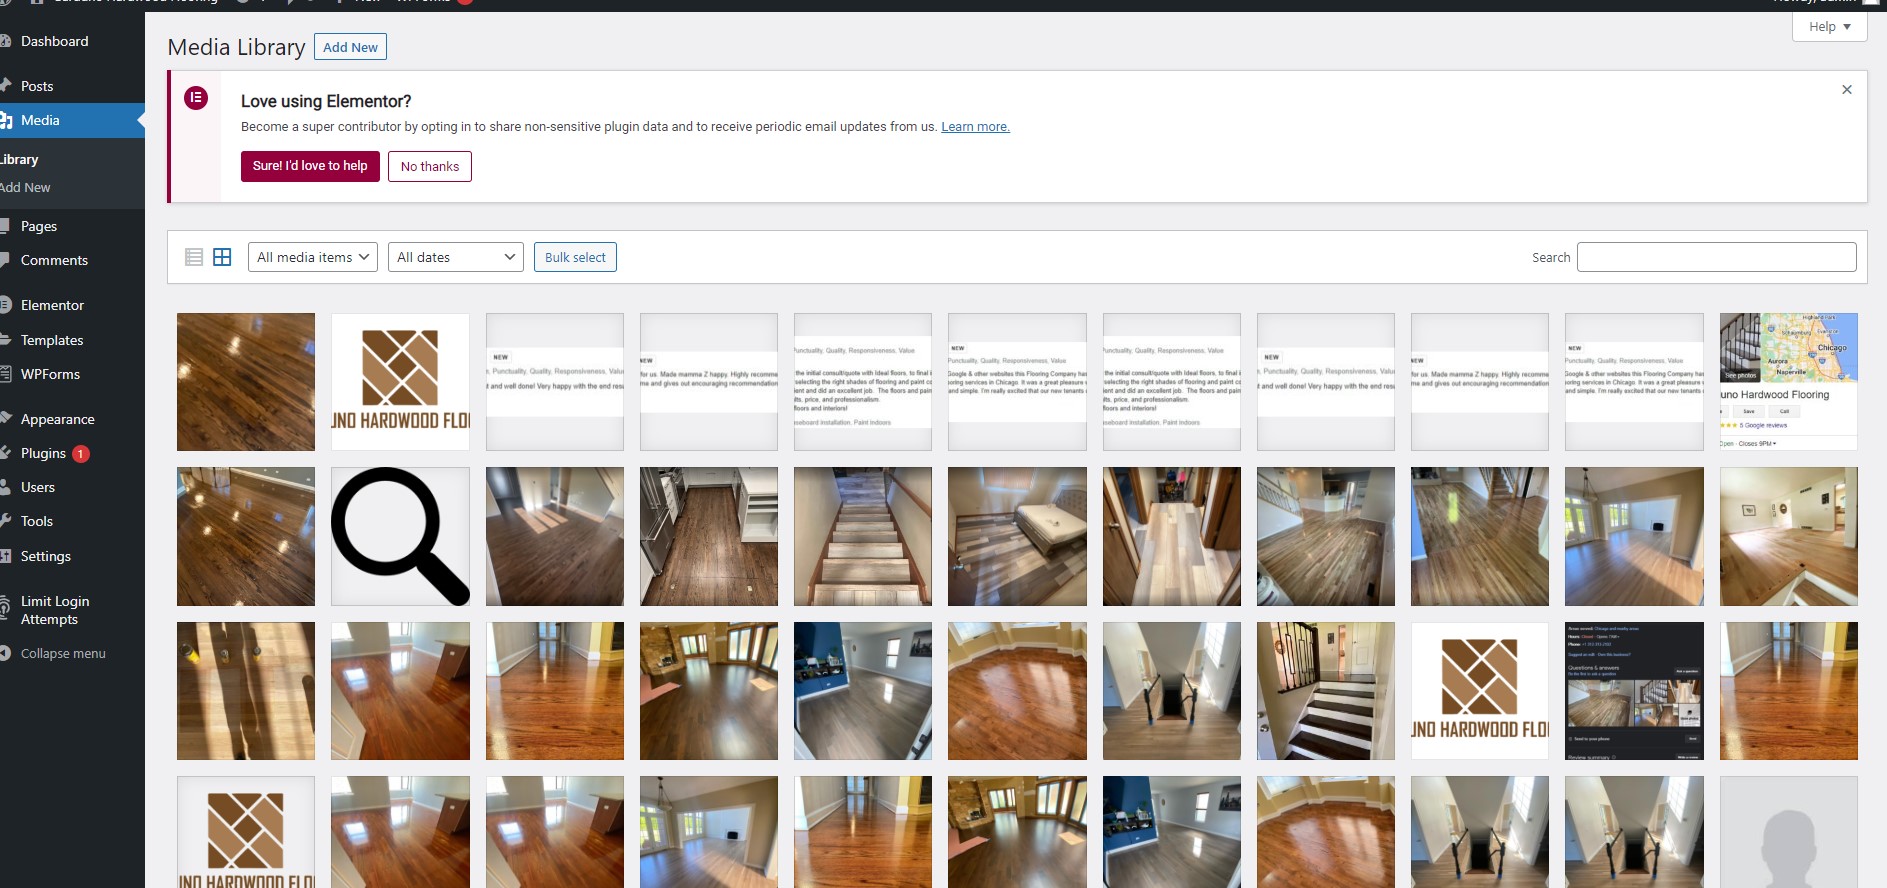Expand the Help panel

[1829, 27]
